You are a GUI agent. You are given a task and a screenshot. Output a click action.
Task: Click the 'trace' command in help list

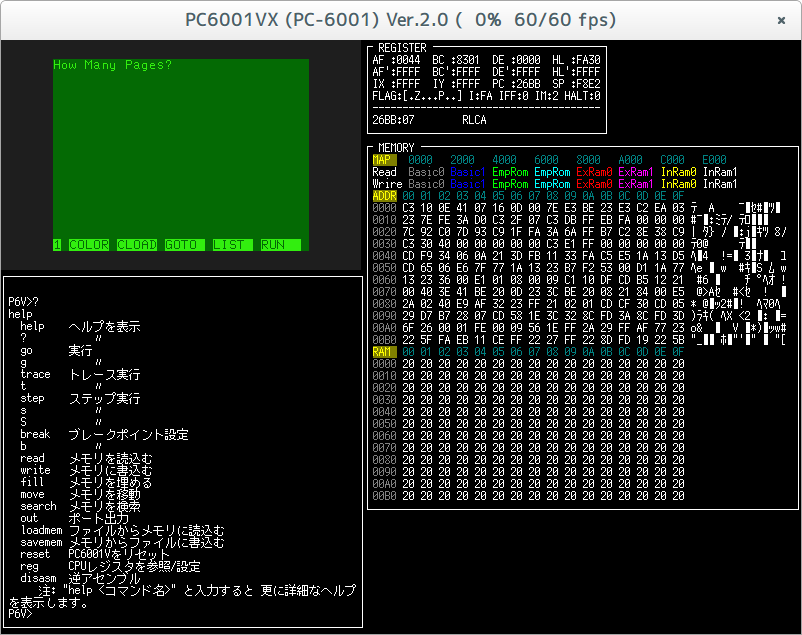pos(35,374)
